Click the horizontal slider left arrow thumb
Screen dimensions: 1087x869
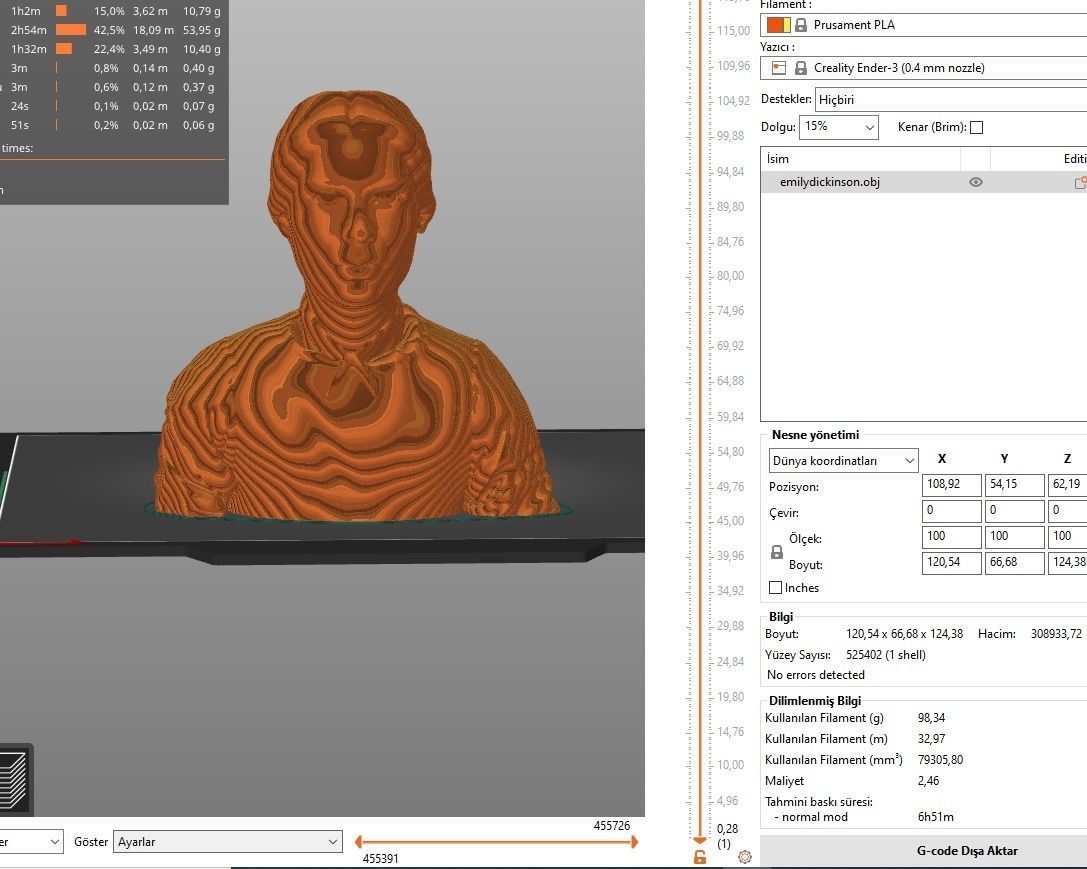click(x=358, y=842)
